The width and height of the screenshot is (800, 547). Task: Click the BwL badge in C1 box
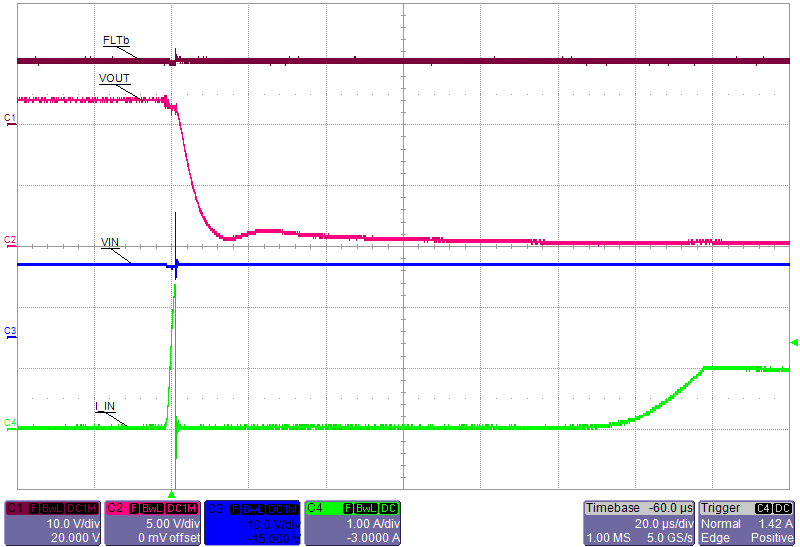(53, 508)
